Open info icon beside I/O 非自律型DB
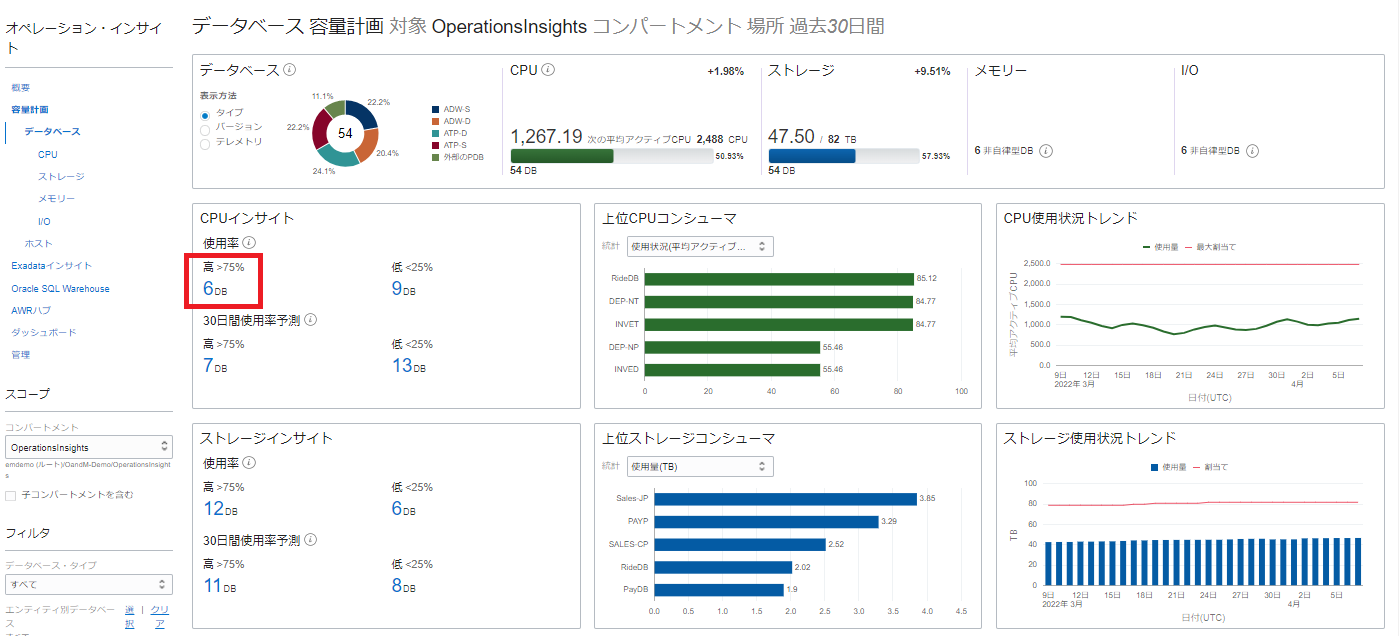The width and height of the screenshot is (1399, 636). (1252, 151)
